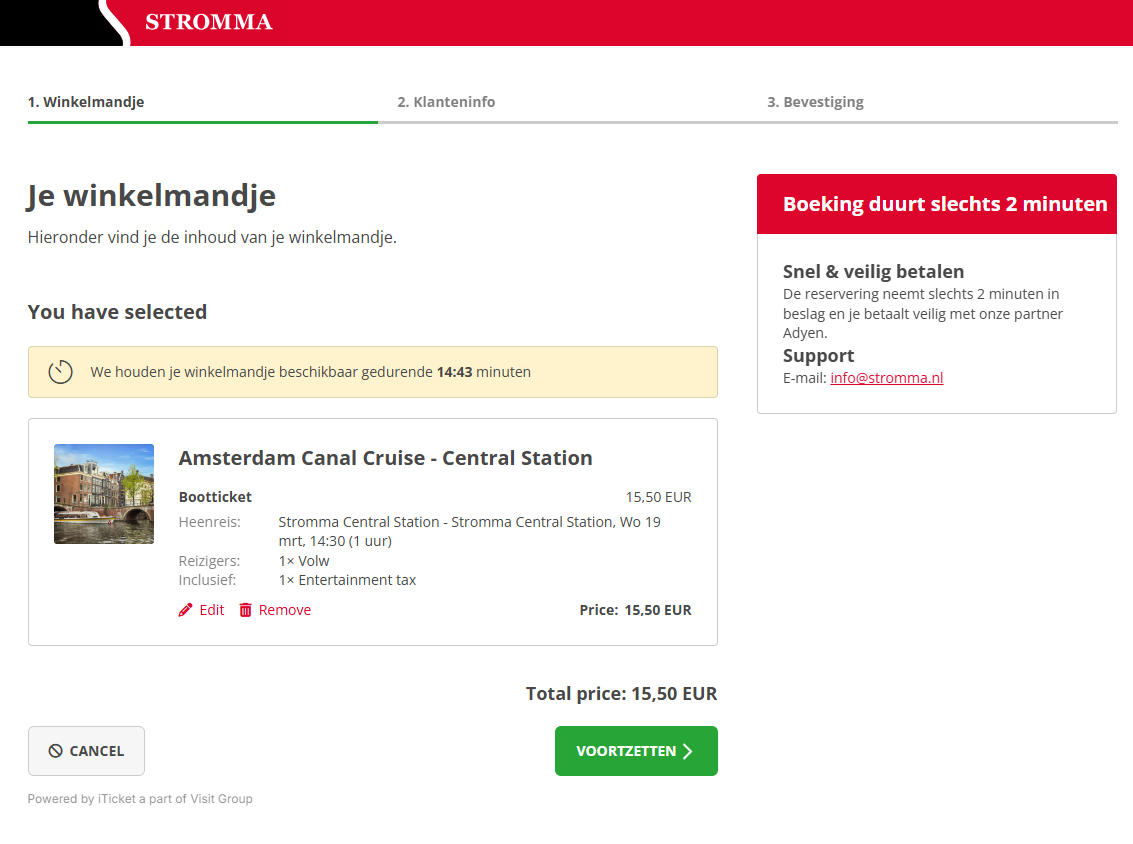
Task: Click the 'Powered by iTicket' footer text
Action: tap(140, 799)
